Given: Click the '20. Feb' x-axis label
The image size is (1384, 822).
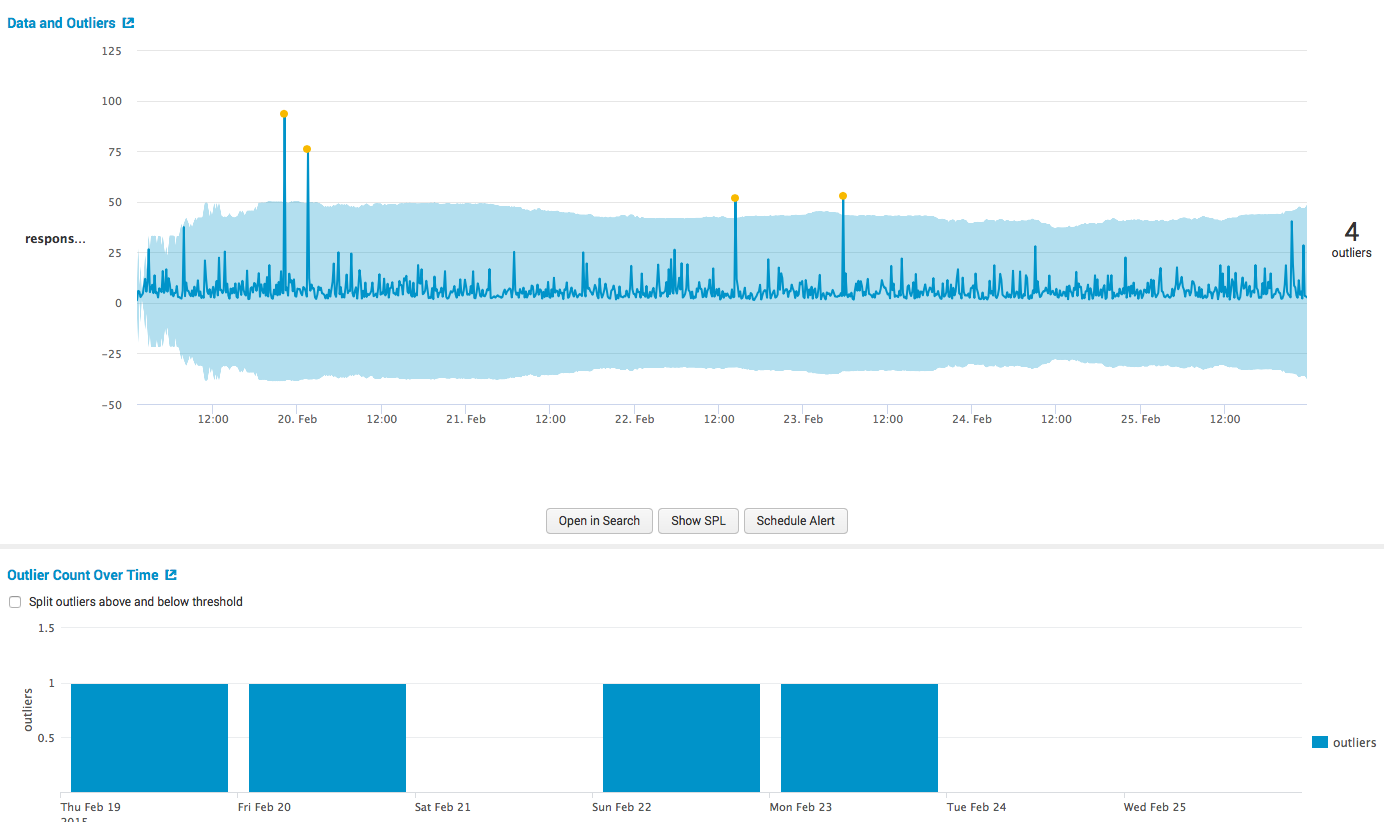Looking at the screenshot, I should point(297,419).
